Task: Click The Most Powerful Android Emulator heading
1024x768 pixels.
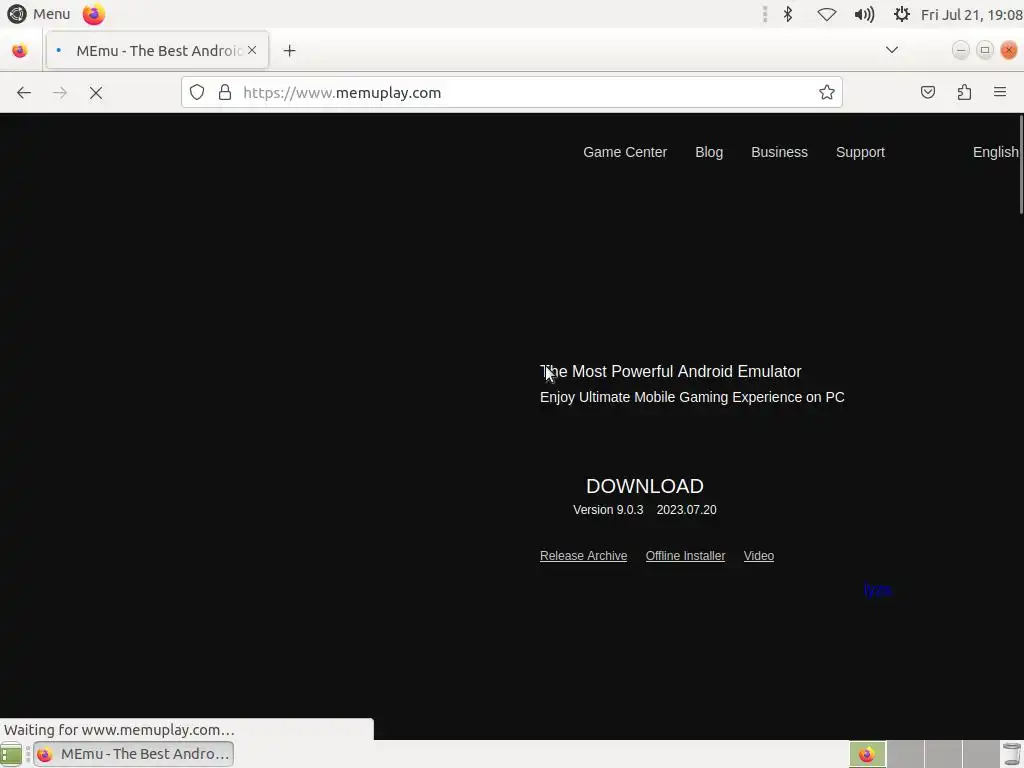Action: point(671,372)
